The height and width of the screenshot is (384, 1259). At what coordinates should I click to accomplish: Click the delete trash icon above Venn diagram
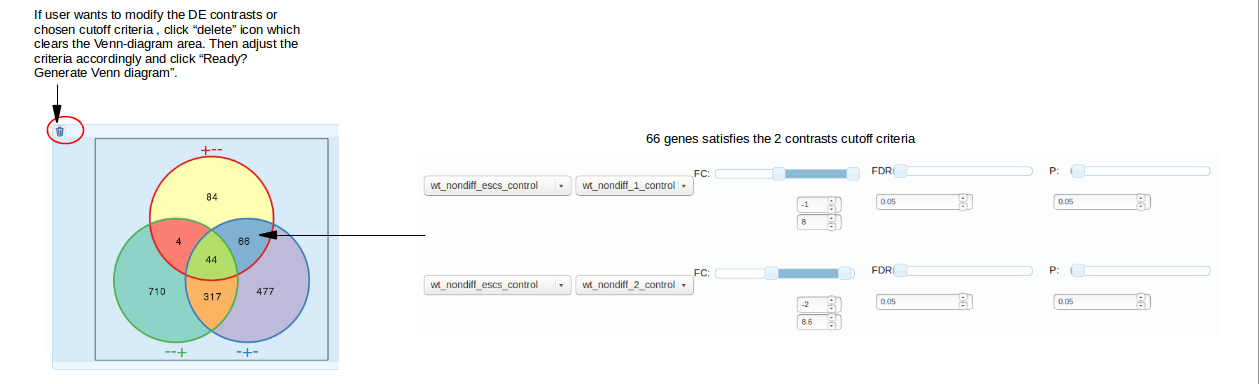[x=59, y=131]
